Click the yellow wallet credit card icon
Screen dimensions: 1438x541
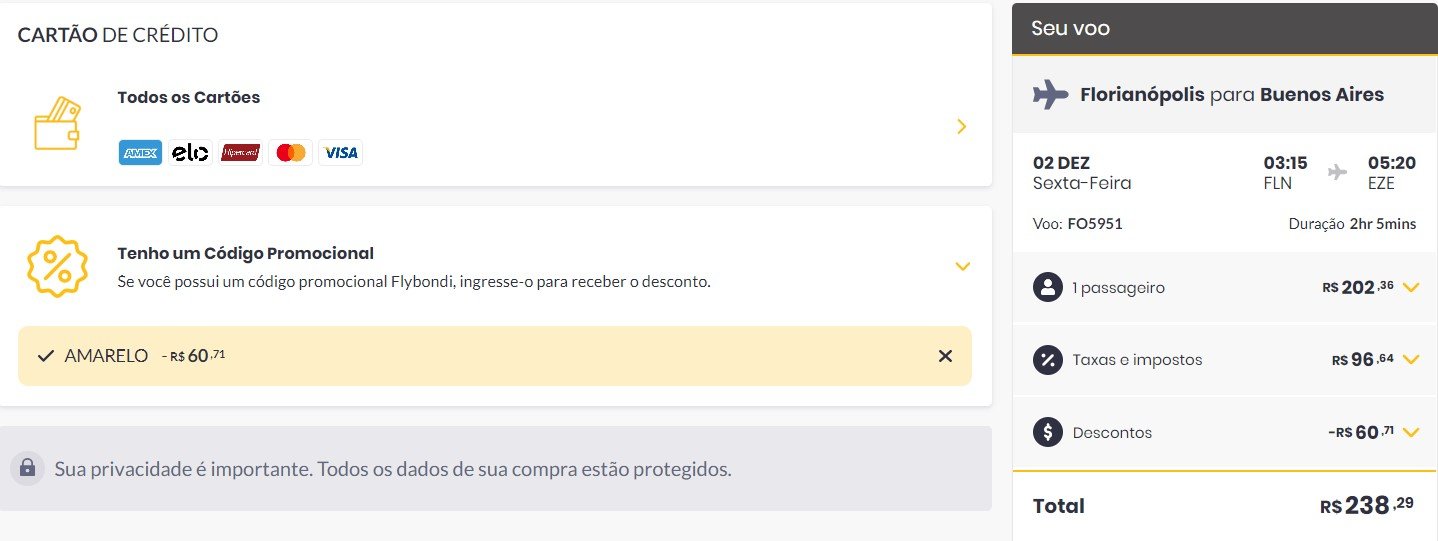pyautogui.click(x=57, y=124)
